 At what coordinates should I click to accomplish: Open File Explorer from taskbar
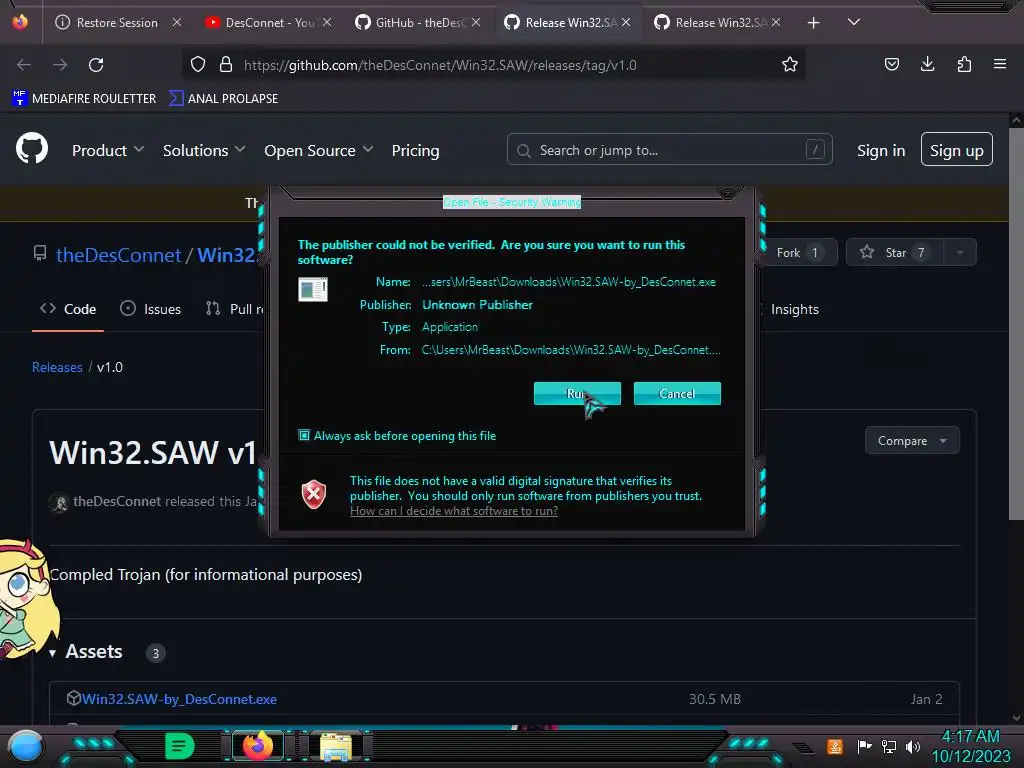[336, 746]
